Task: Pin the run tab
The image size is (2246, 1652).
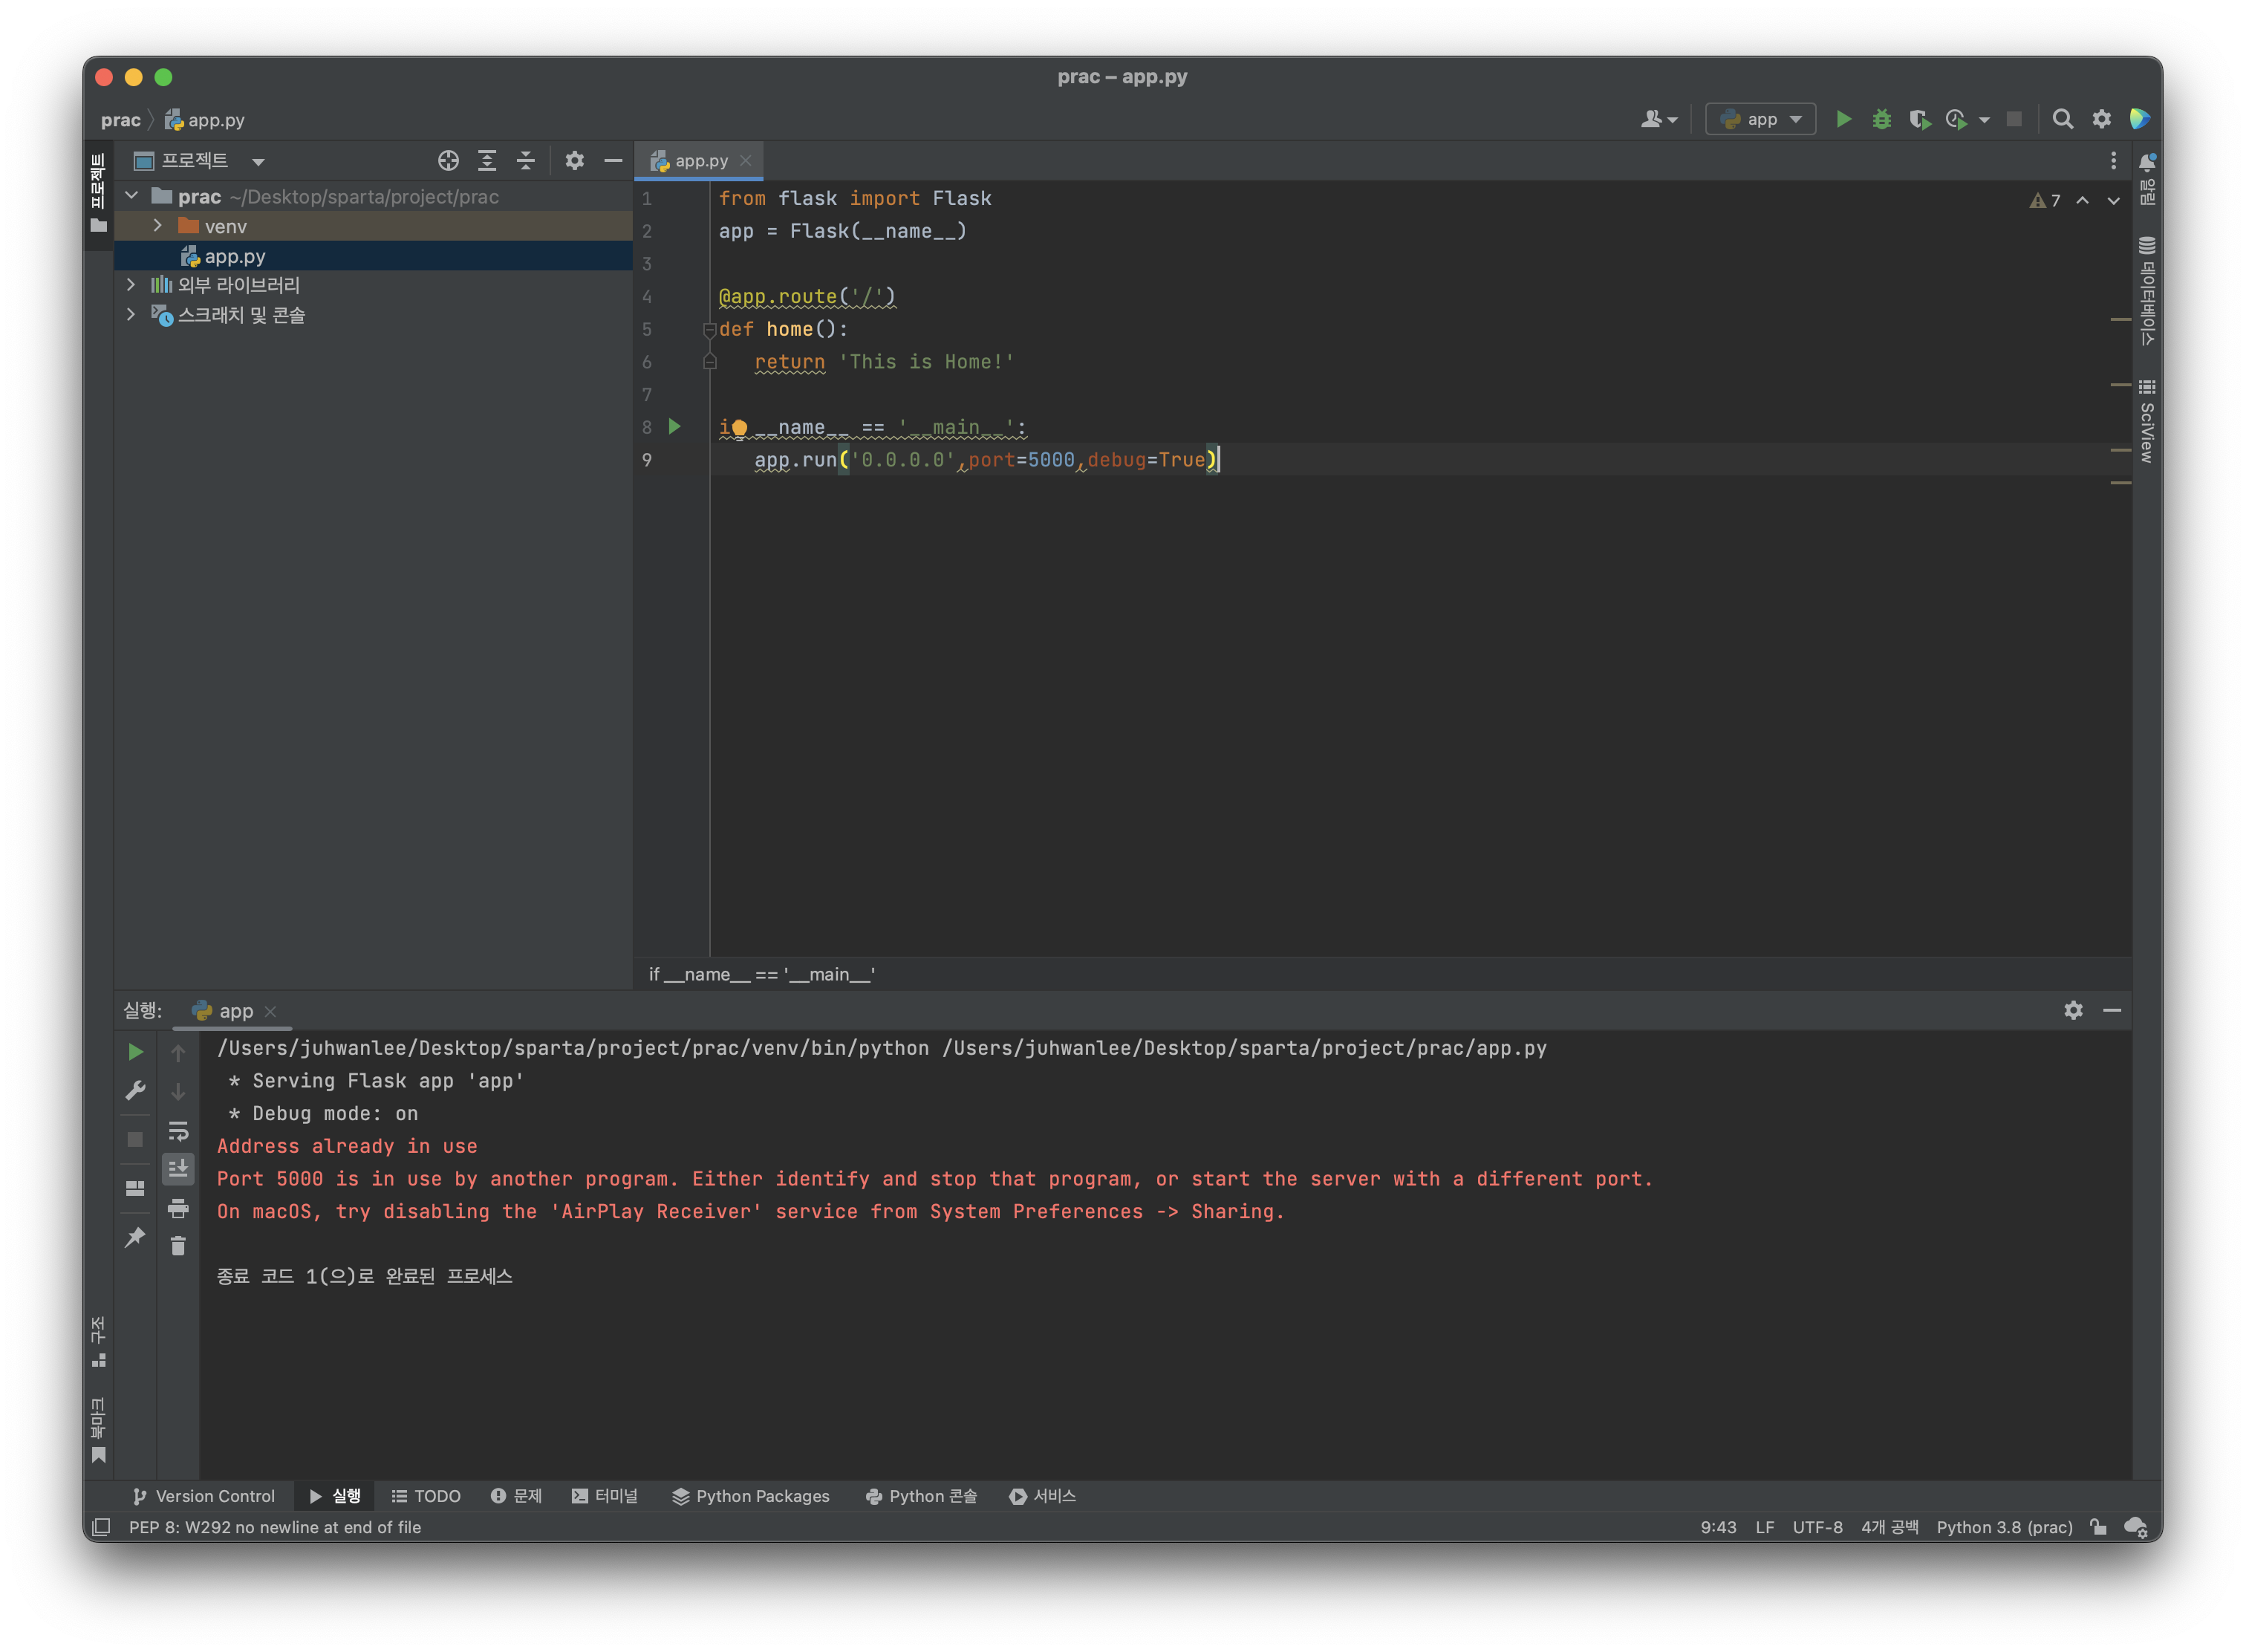Action: pyautogui.click(x=135, y=1237)
